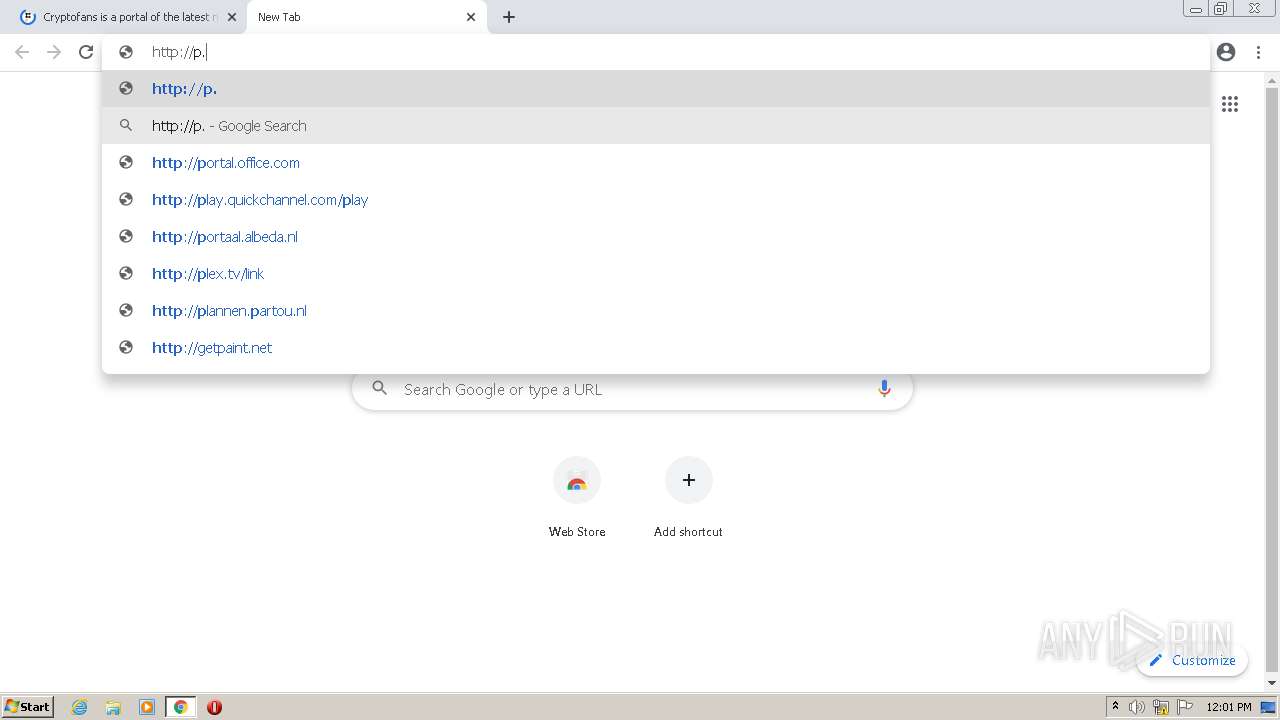The width and height of the screenshot is (1280, 720).
Task: Click the globe icon beside plex.tv/link
Action: 126,273
